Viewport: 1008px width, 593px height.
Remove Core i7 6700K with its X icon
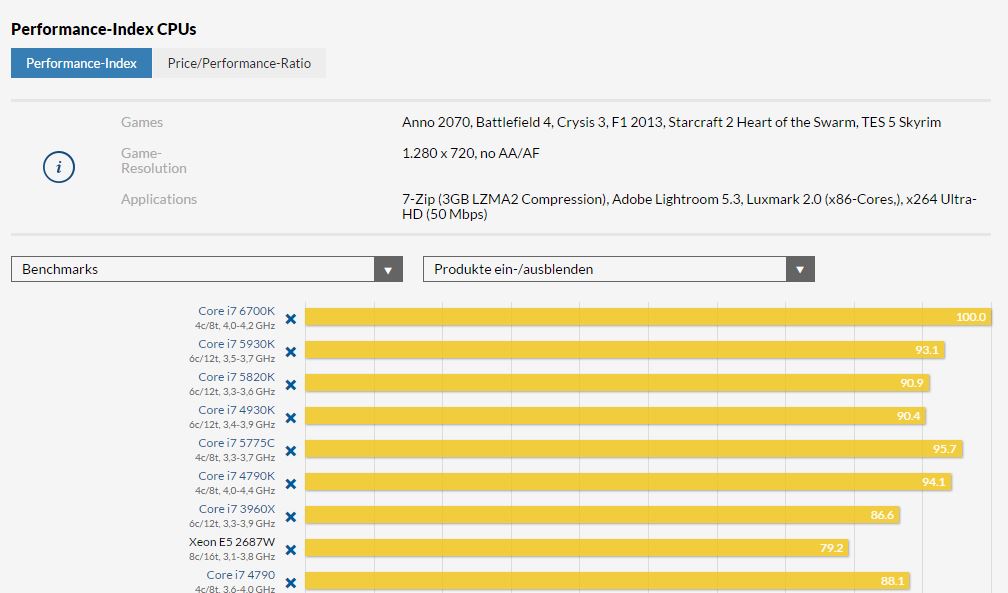coord(291,319)
